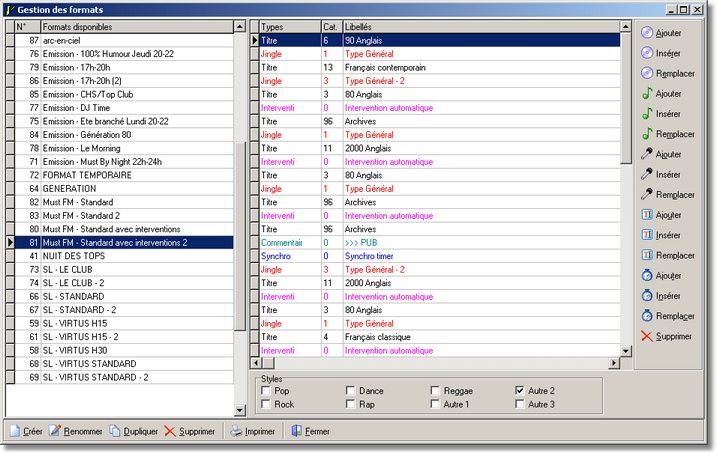This screenshot has width=717, height=454.
Task: Click Remplacer button with text comment icon
Action: [668, 255]
